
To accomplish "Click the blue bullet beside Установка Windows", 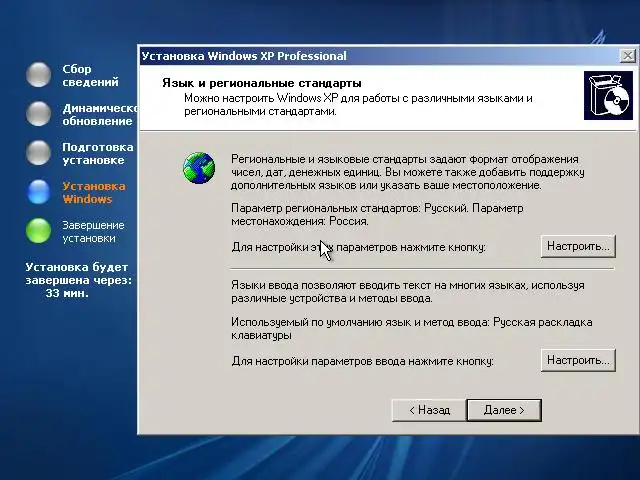I will point(38,192).
